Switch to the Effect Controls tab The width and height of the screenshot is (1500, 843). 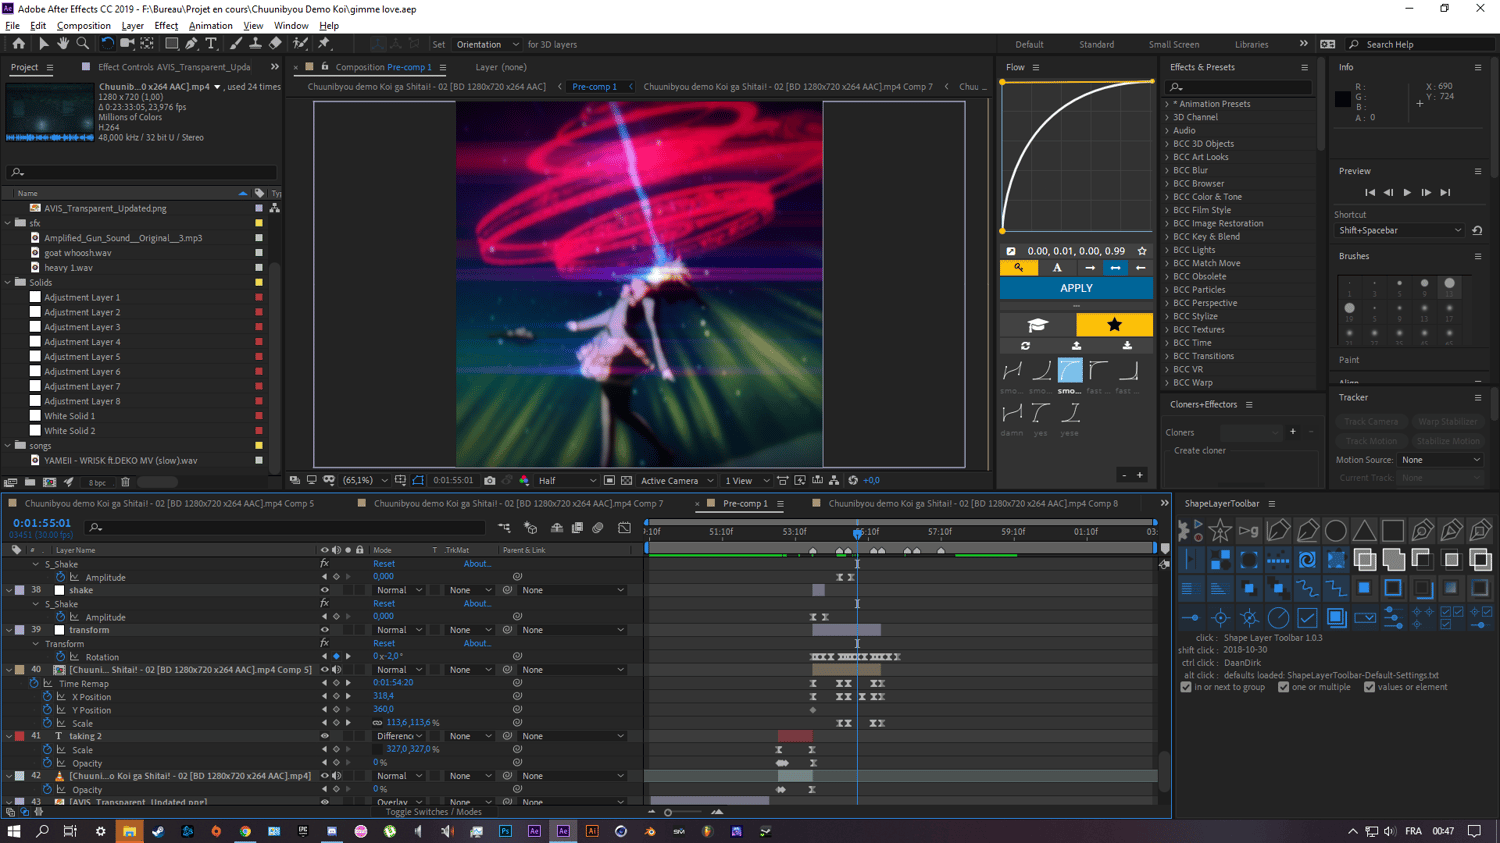pyautogui.click(x=173, y=67)
